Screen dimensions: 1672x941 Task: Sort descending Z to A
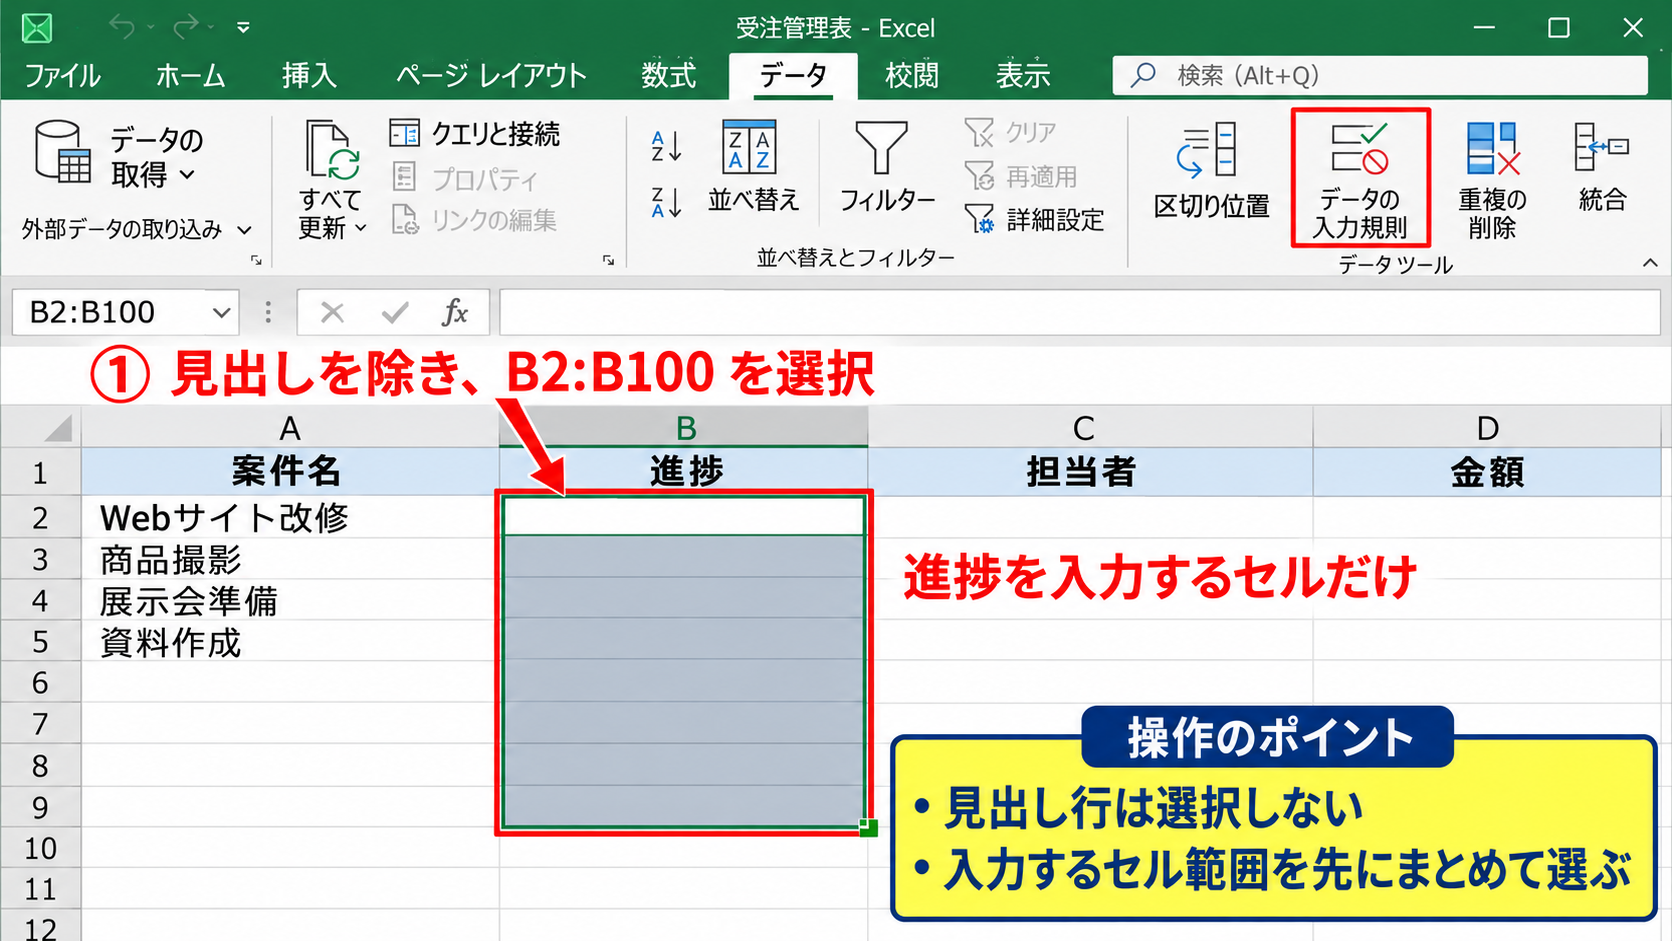coord(666,202)
